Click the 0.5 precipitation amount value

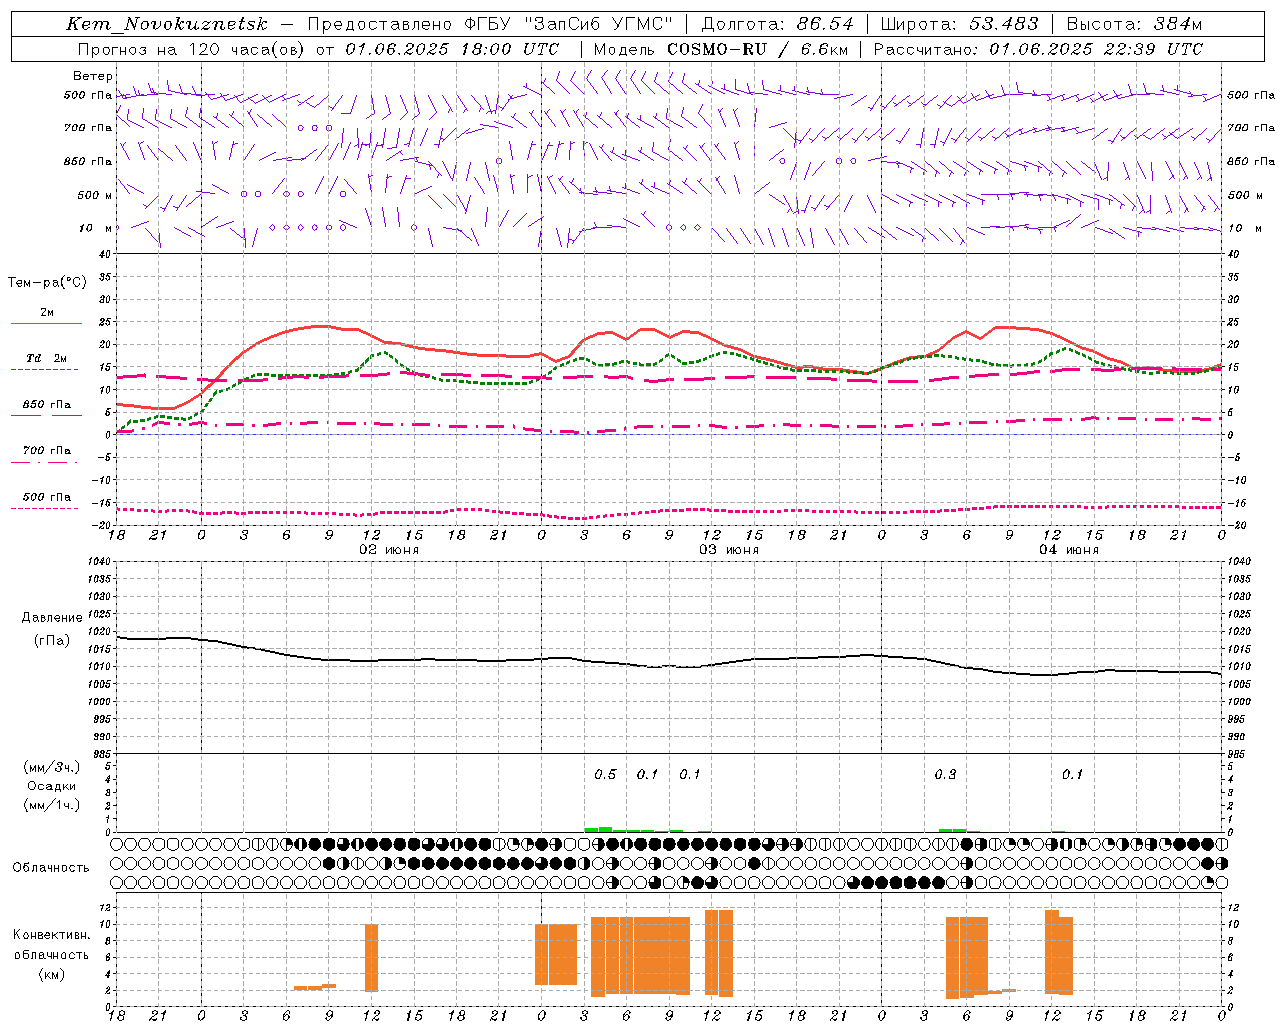point(605,775)
